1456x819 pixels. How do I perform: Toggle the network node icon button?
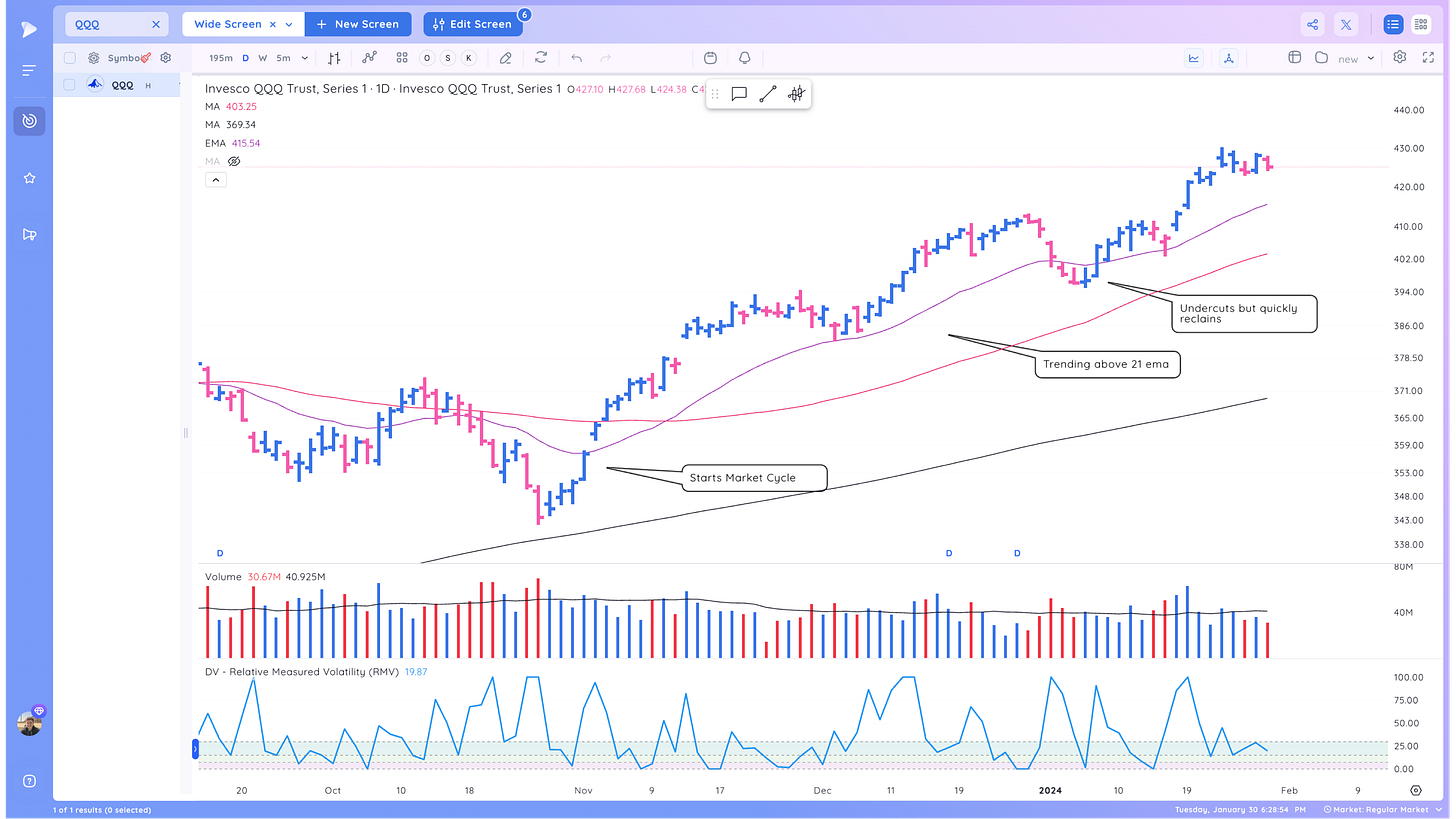pos(1228,58)
